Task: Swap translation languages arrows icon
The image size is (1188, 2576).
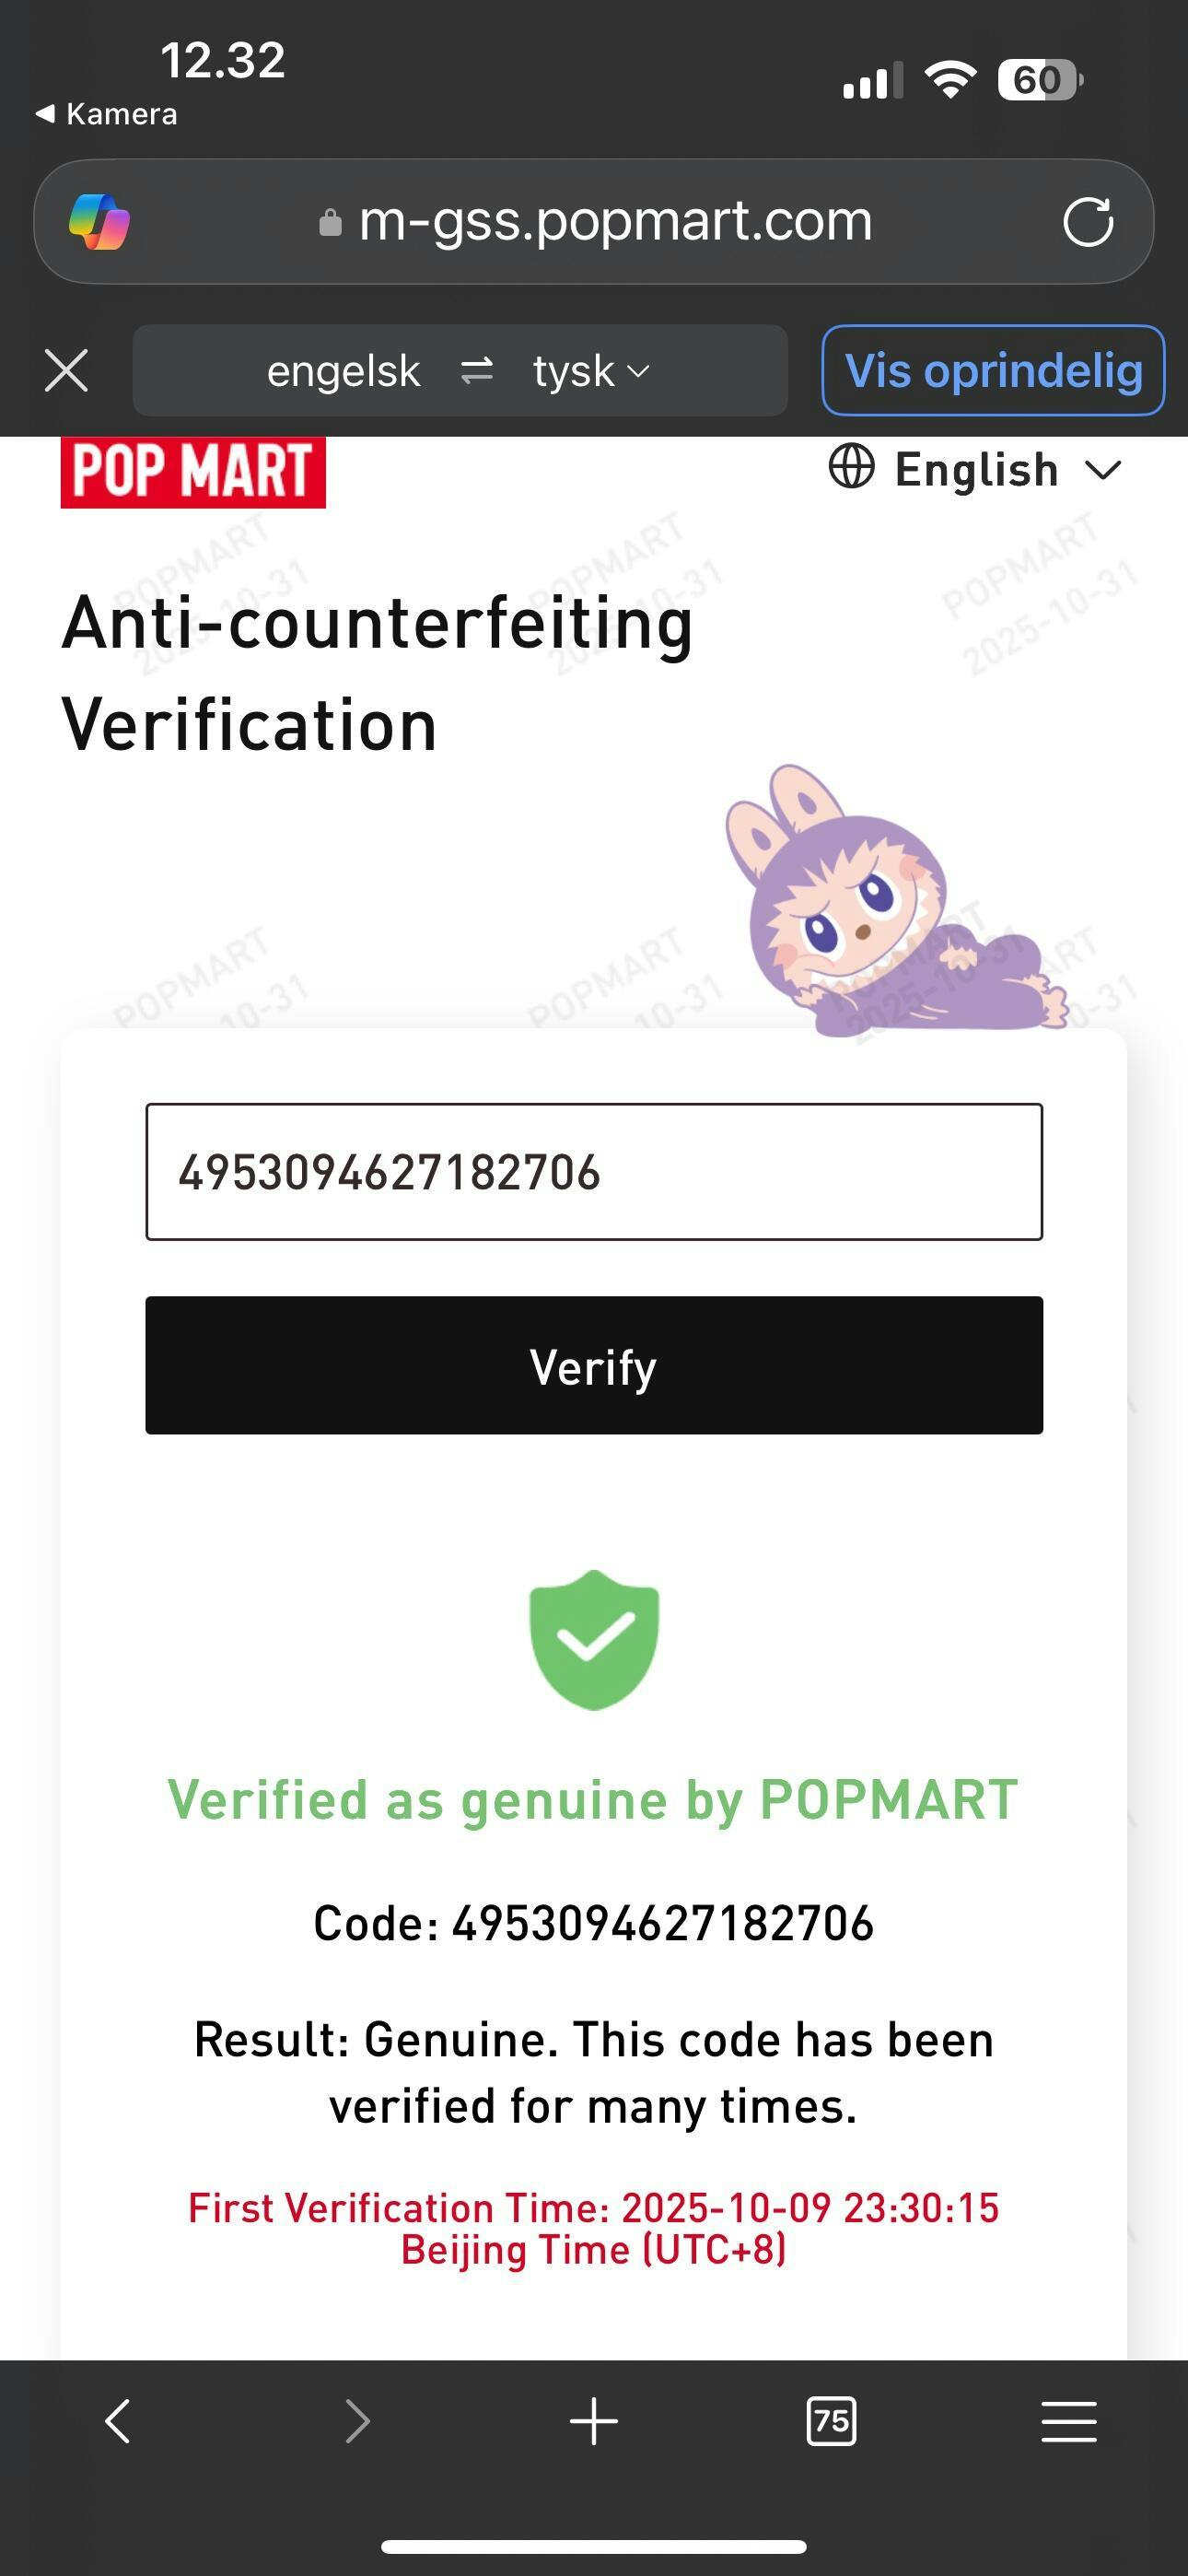Action: click(476, 371)
